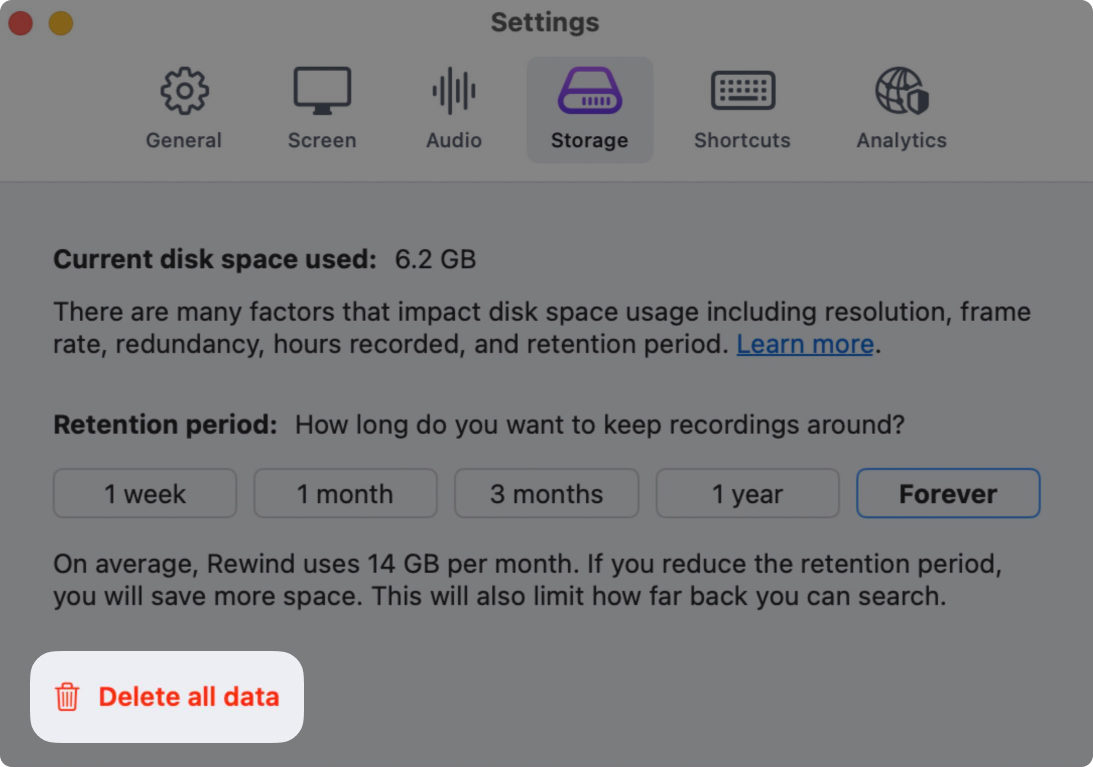This screenshot has width=1093, height=767.
Task: Open the Learn more link
Action: (x=805, y=345)
